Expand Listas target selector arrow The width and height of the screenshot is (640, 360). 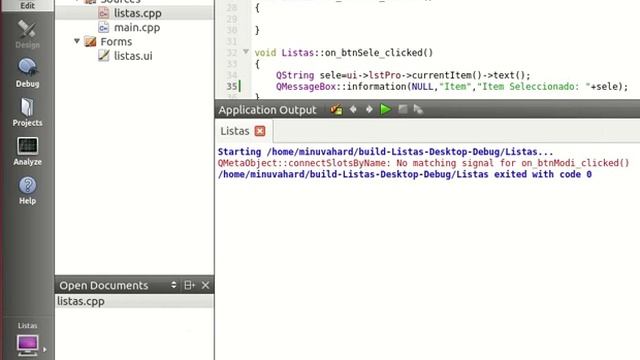(x=44, y=350)
